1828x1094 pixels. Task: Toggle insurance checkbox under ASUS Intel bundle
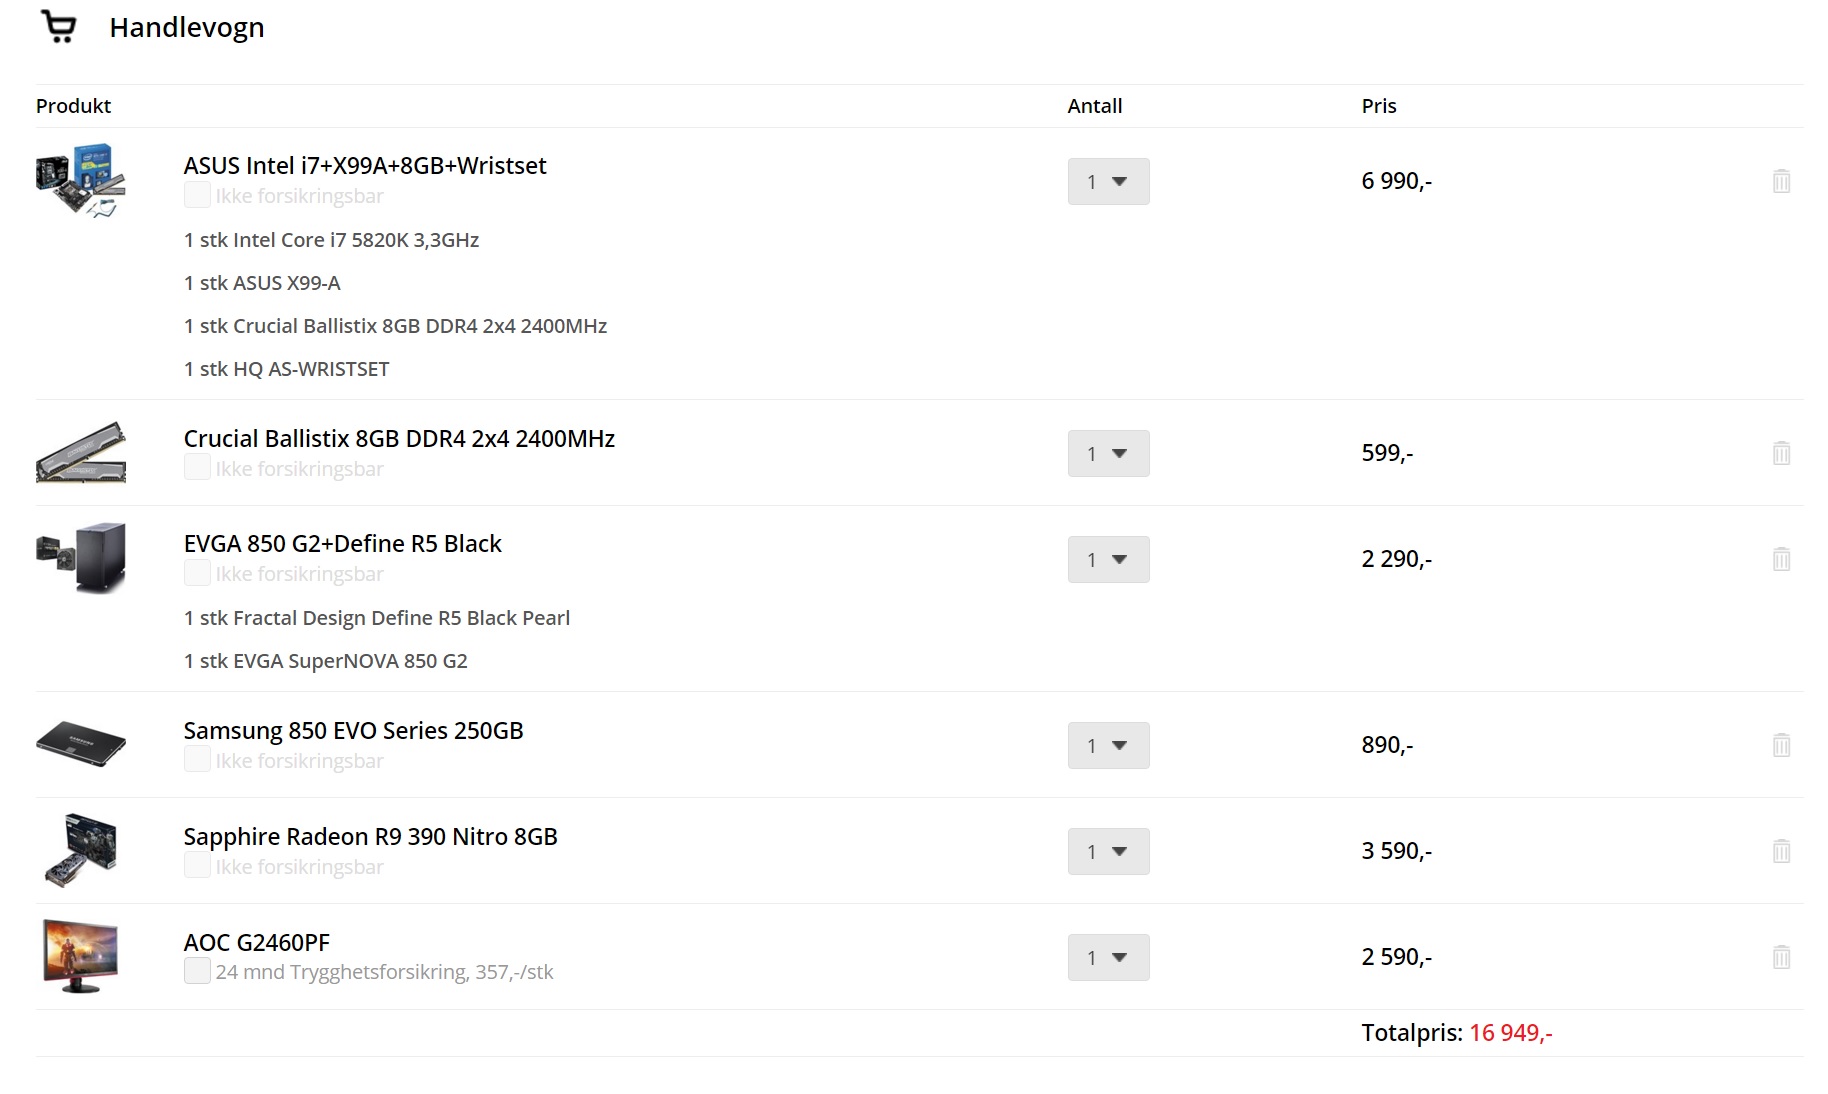pyautogui.click(x=197, y=195)
